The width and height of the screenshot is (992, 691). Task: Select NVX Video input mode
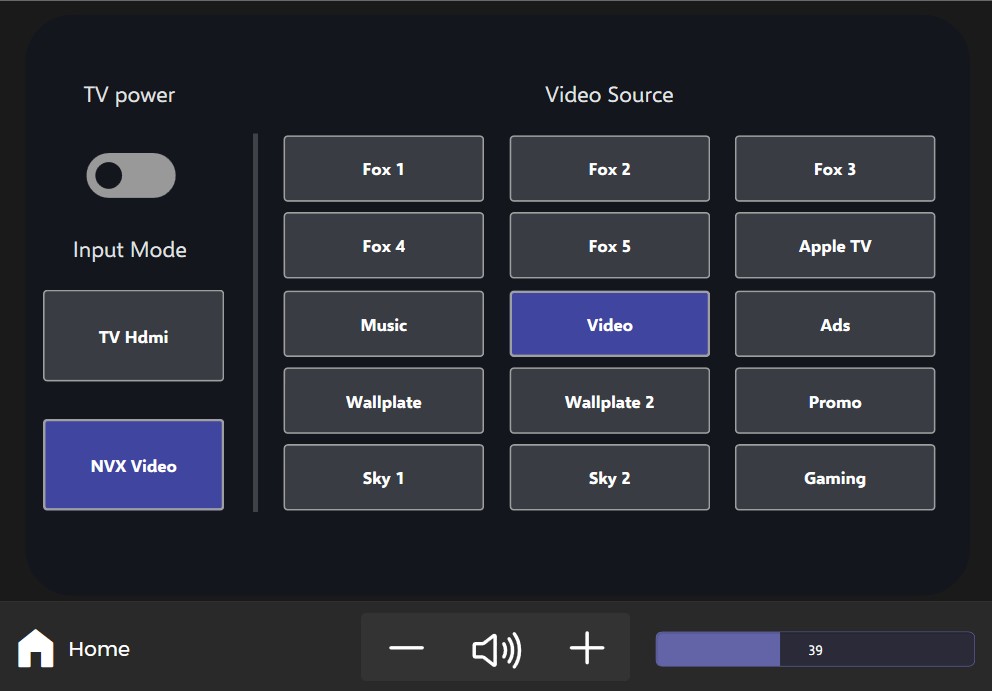[x=132, y=464]
